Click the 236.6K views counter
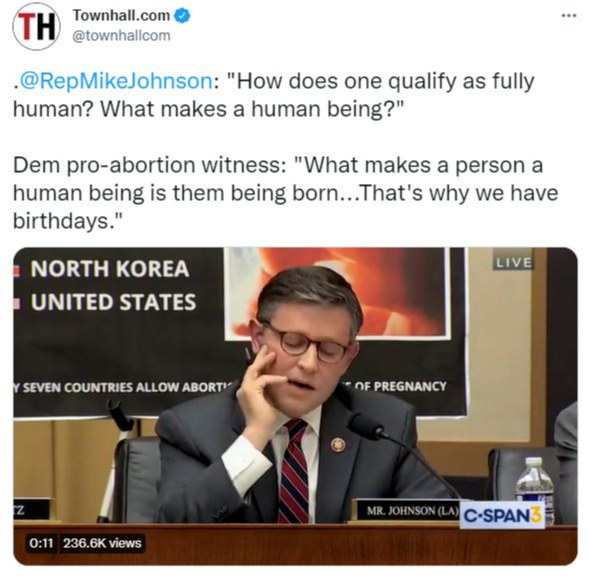 point(102,543)
